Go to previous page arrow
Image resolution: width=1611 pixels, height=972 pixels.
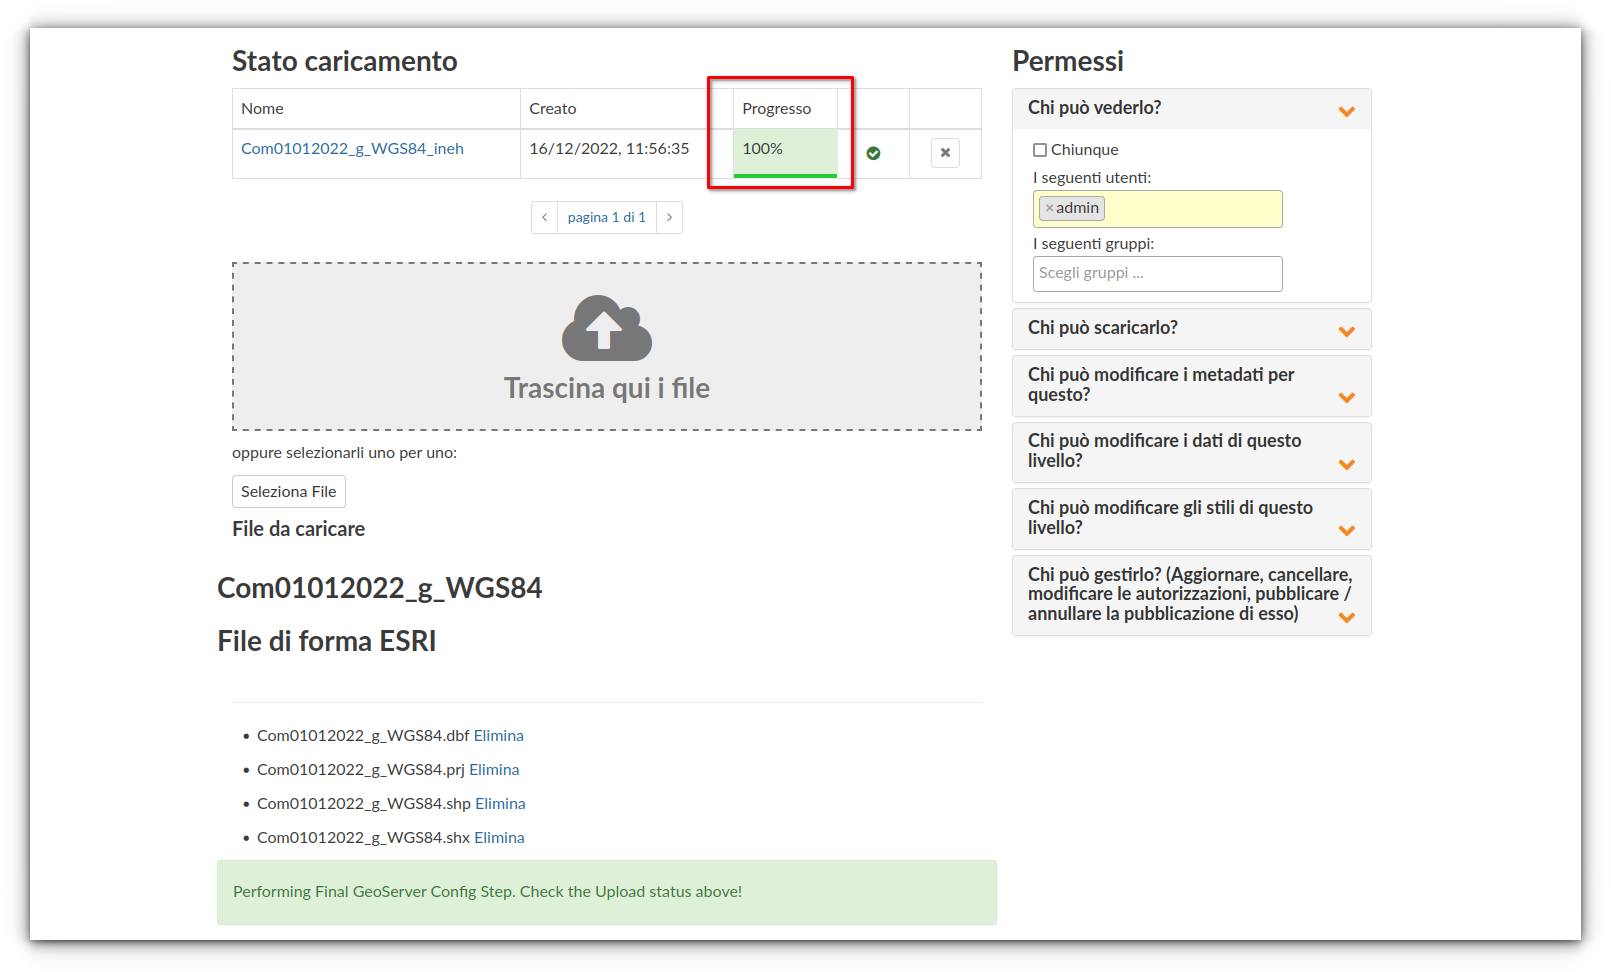[544, 217]
